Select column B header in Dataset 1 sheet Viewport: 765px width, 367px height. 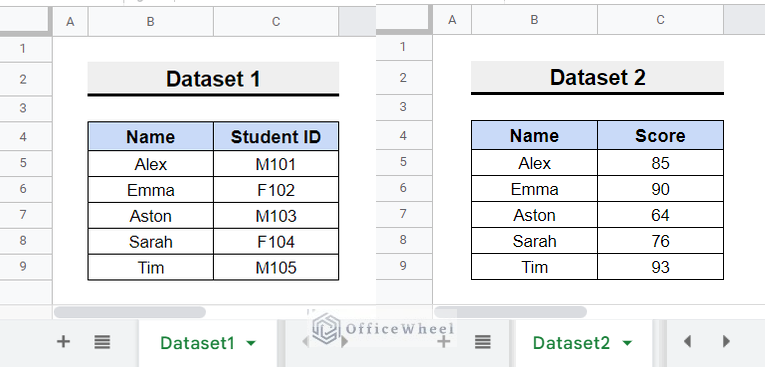150,21
